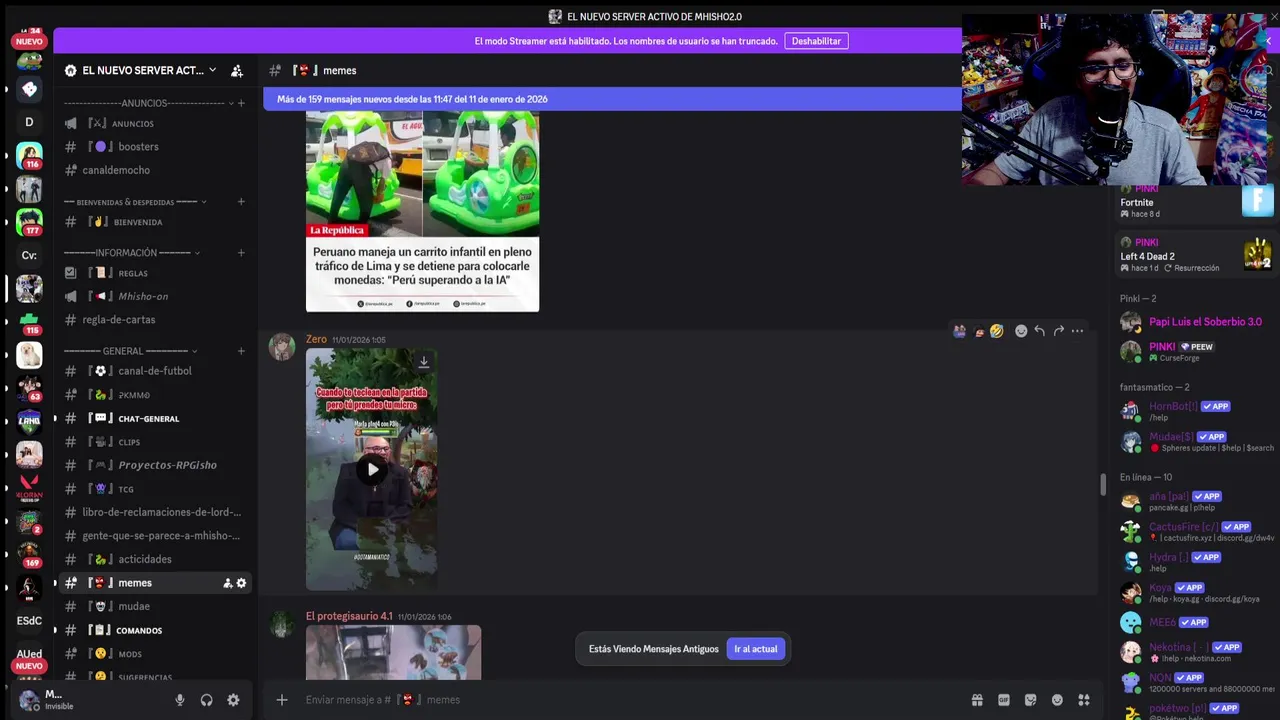Open the invite members icon next to server name

click(x=237, y=71)
